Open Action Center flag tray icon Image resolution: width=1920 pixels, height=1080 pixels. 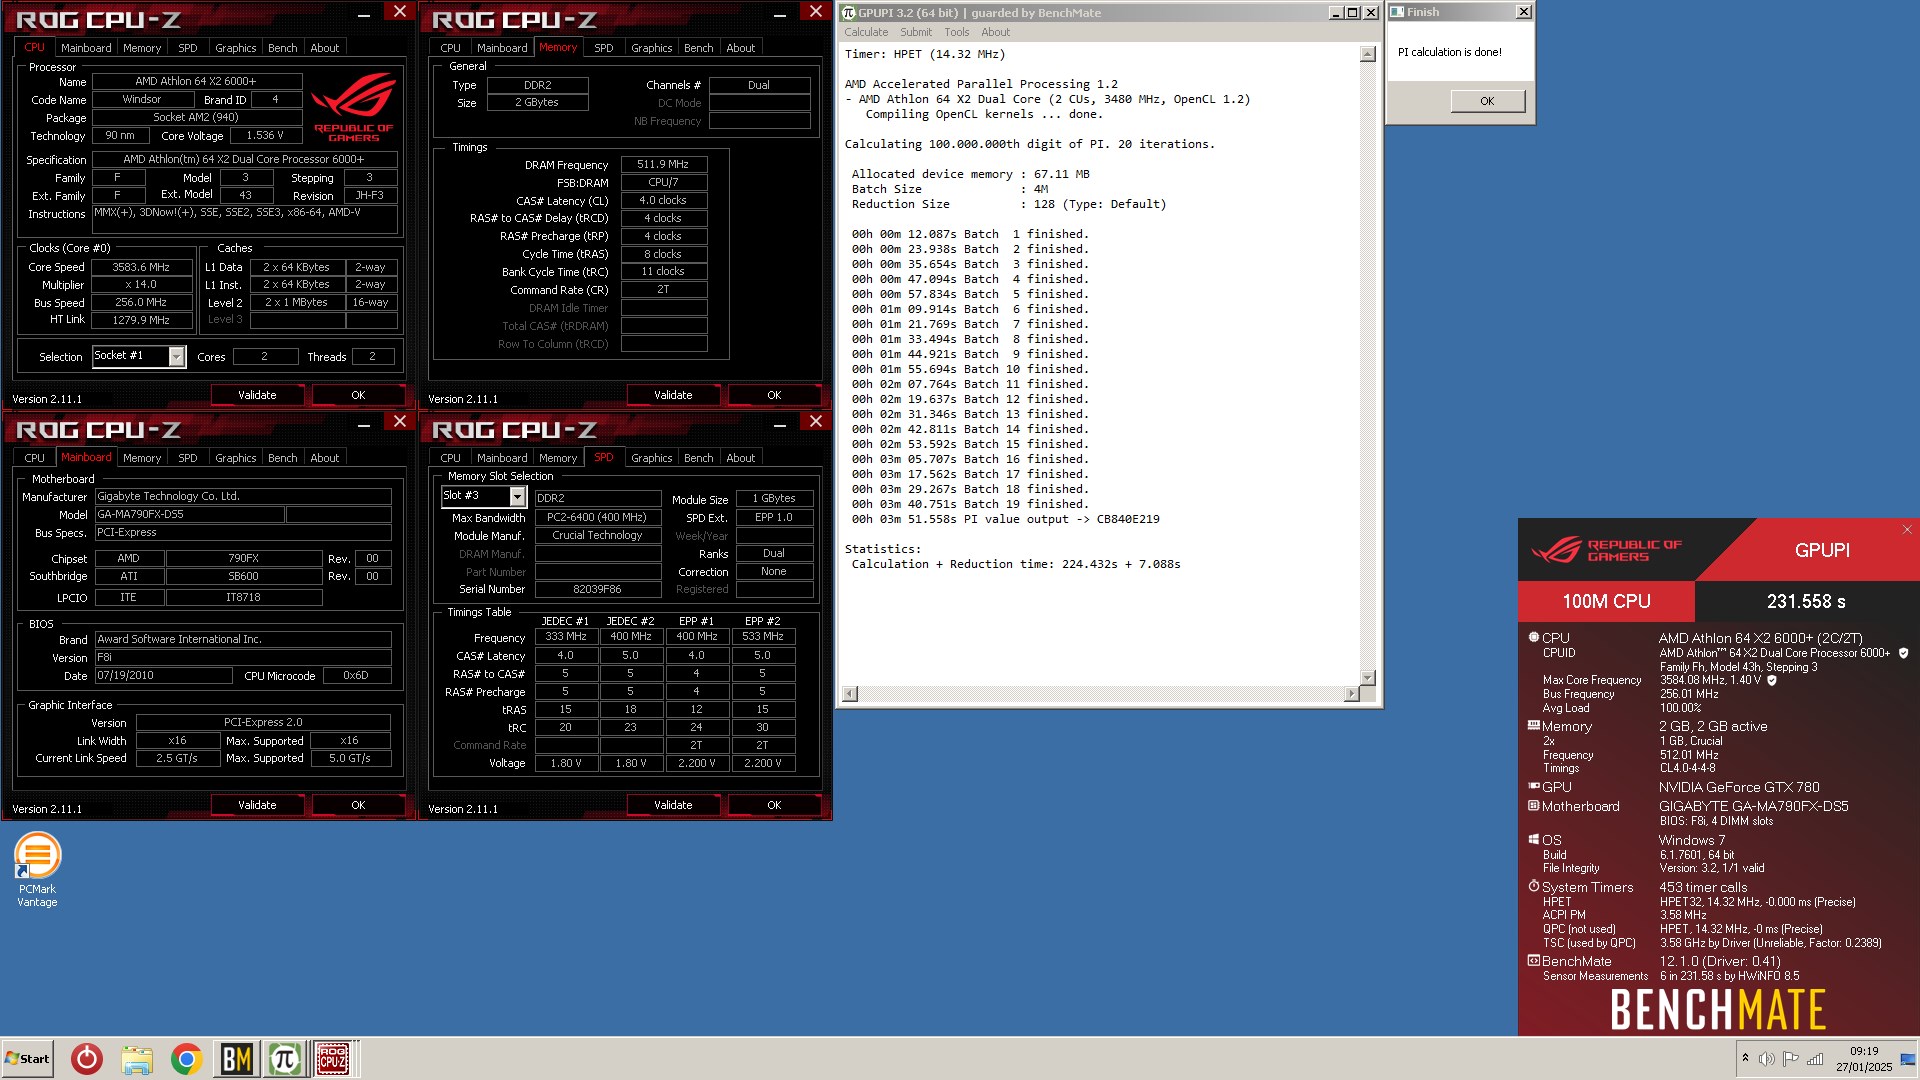click(x=1791, y=1058)
